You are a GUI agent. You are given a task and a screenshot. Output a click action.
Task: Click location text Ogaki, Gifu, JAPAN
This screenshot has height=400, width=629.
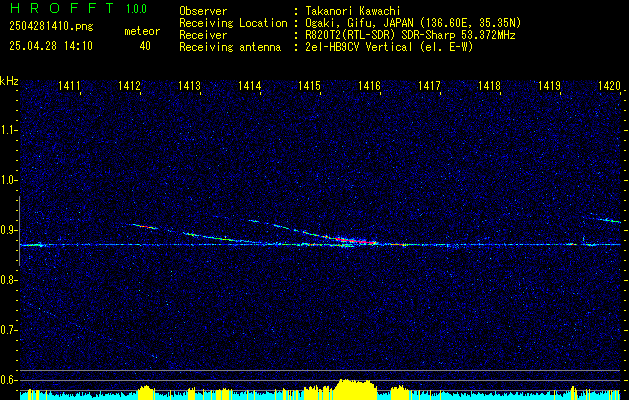[x=359, y=23]
